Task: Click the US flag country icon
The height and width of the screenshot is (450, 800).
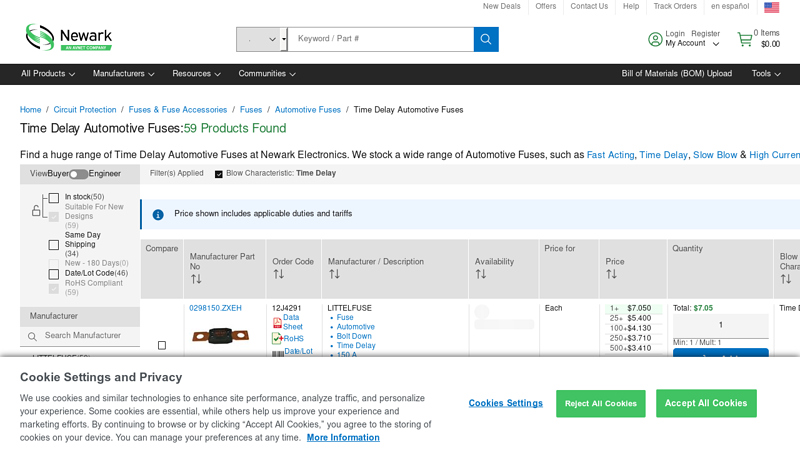Action: [771, 7]
